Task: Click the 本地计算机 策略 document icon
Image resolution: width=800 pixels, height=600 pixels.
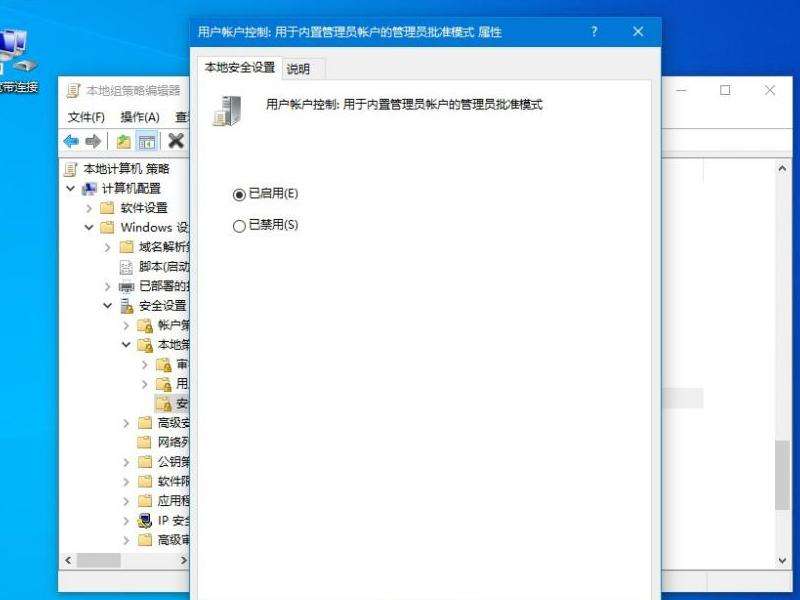Action: (x=70, y=169)
